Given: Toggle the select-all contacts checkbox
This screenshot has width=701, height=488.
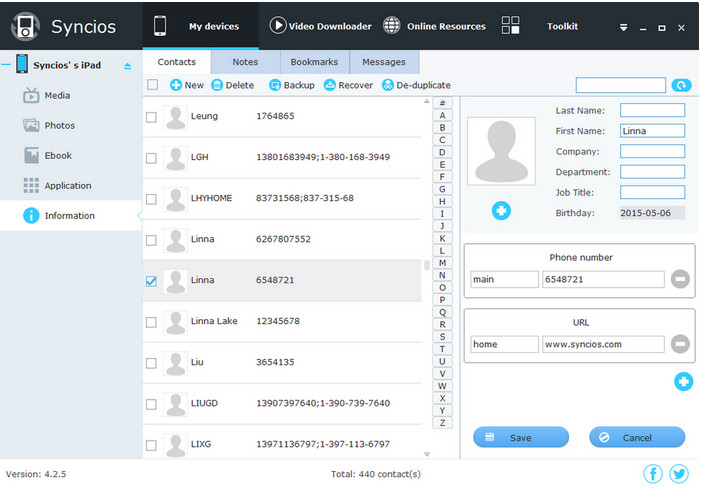Looking at the screenshot, I should 152,84.
